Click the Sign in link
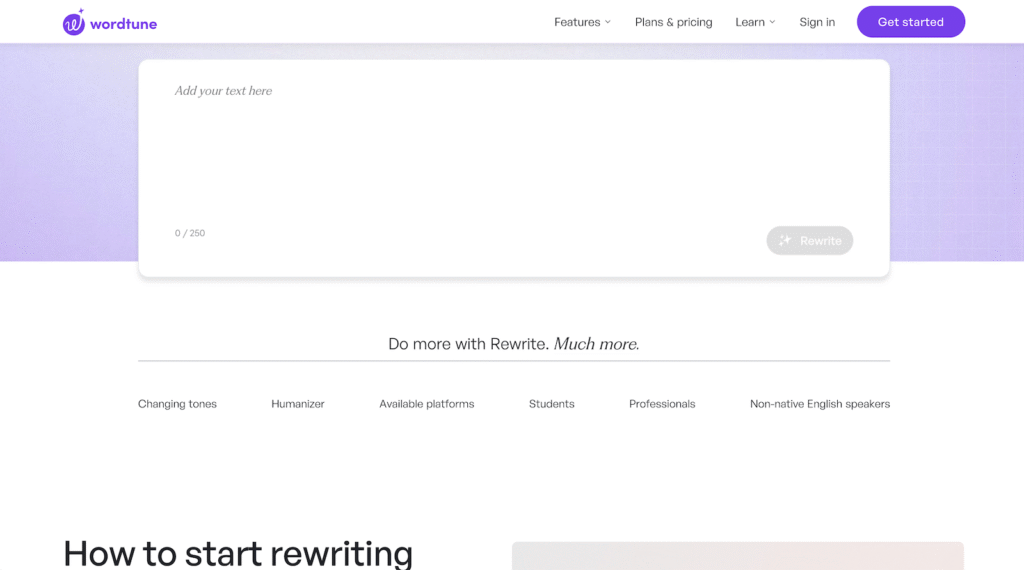 point(817,22)
